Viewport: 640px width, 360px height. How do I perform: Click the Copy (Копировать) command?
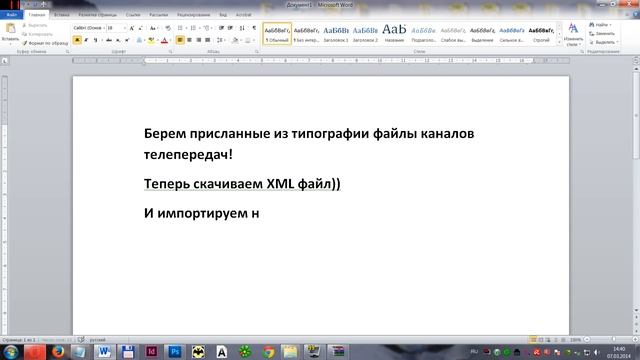[x=37, y=34]
